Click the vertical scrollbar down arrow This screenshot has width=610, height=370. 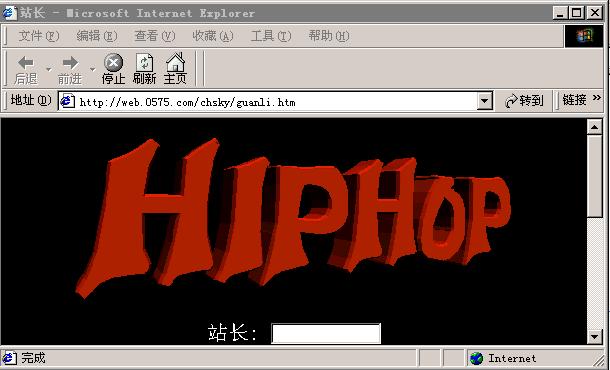coord(594,336)
